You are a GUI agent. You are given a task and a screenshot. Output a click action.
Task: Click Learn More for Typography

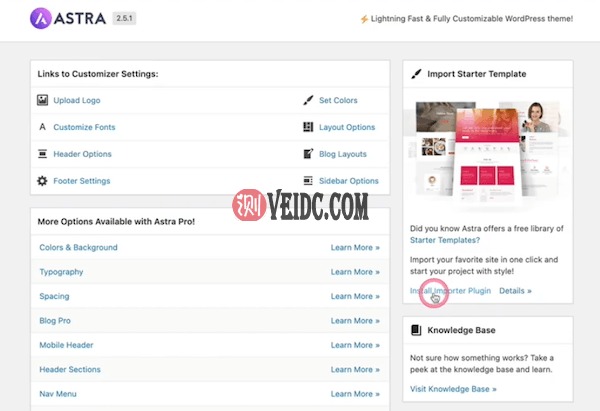(x=355, y=272)
